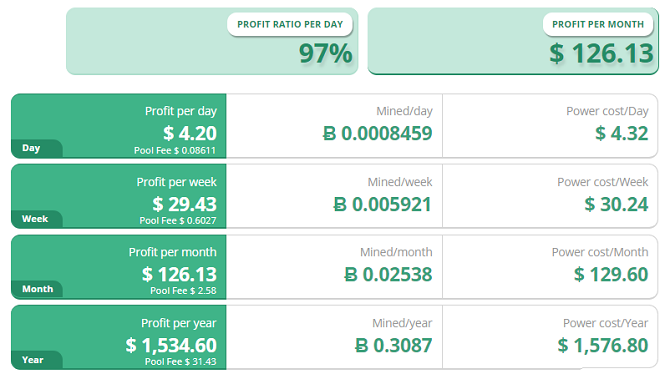670x374 pixels.
Task: Select Pool Fee $ 0.08611 text
Action: 175,150
